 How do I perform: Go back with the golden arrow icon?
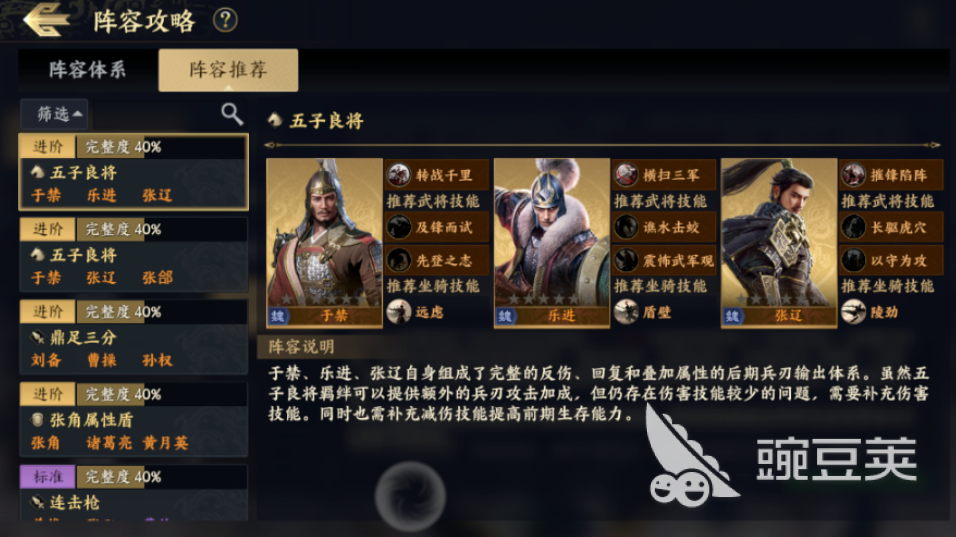tap(46, 20)
